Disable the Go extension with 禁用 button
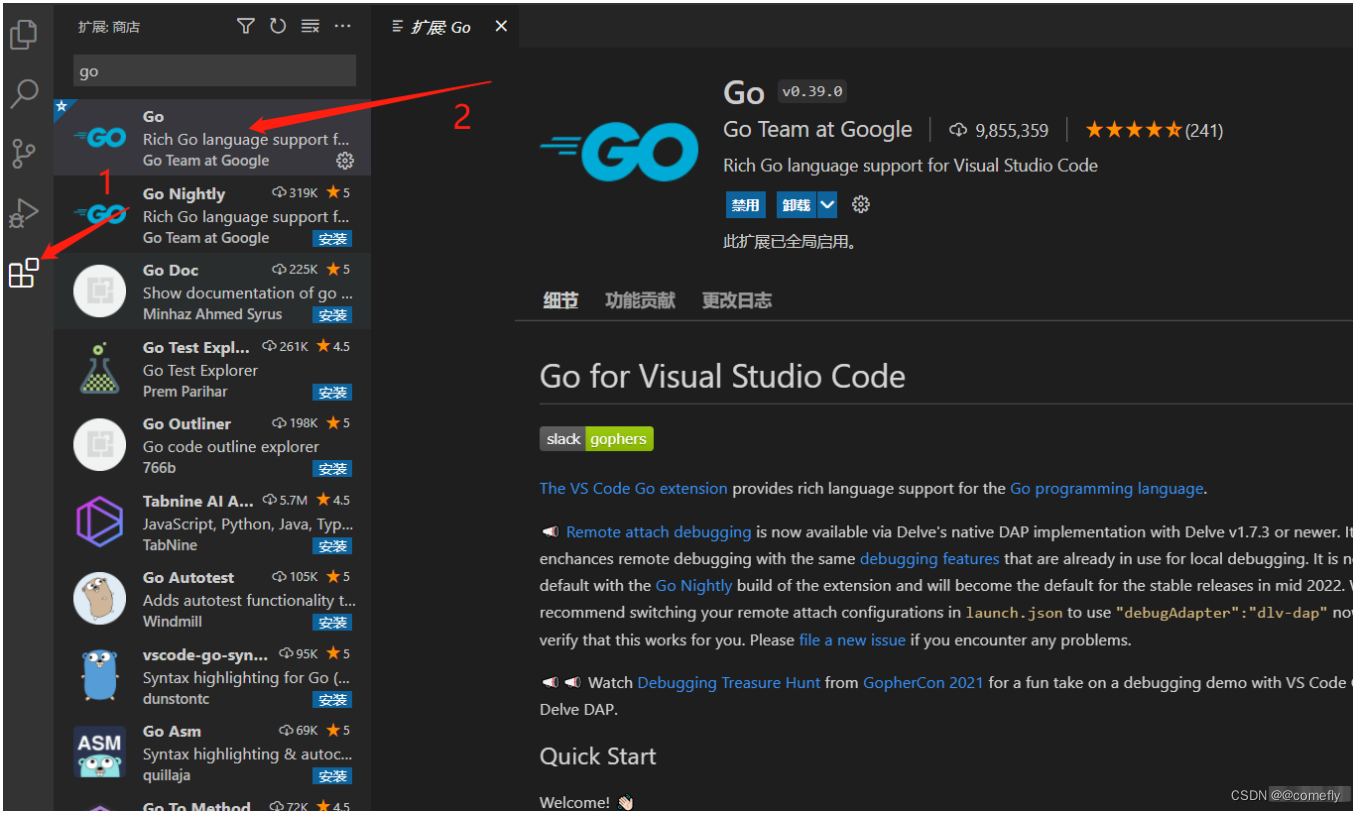1356x813 pixels. pos(745,204)
